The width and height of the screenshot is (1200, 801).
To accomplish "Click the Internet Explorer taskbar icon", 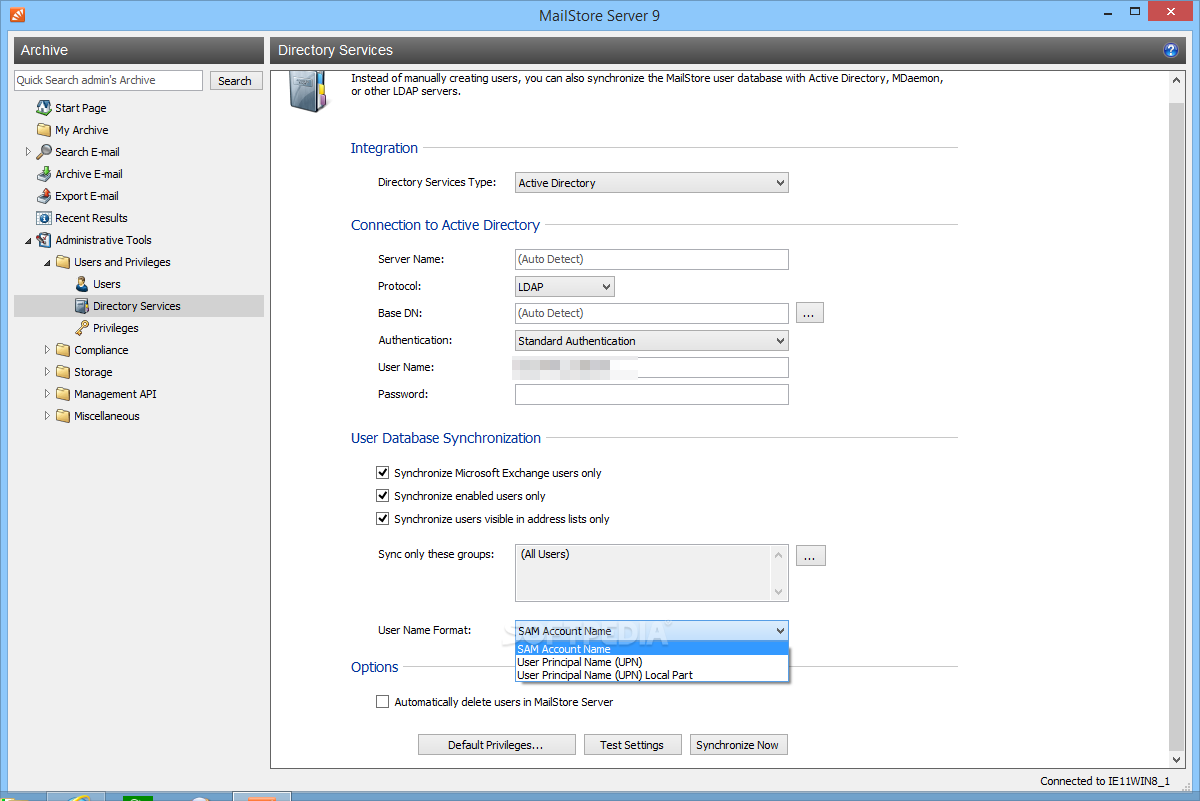I will (76, 797).
